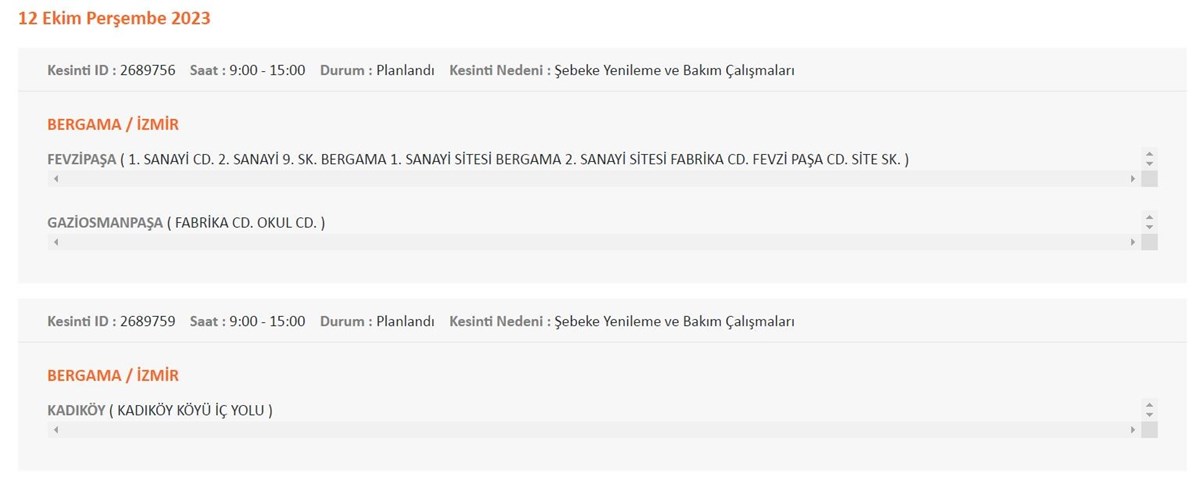The height and width of the screenshot is (481, 1200).
Task: Click the first BERGAMA / İZMİR heading
Action: 113,125
